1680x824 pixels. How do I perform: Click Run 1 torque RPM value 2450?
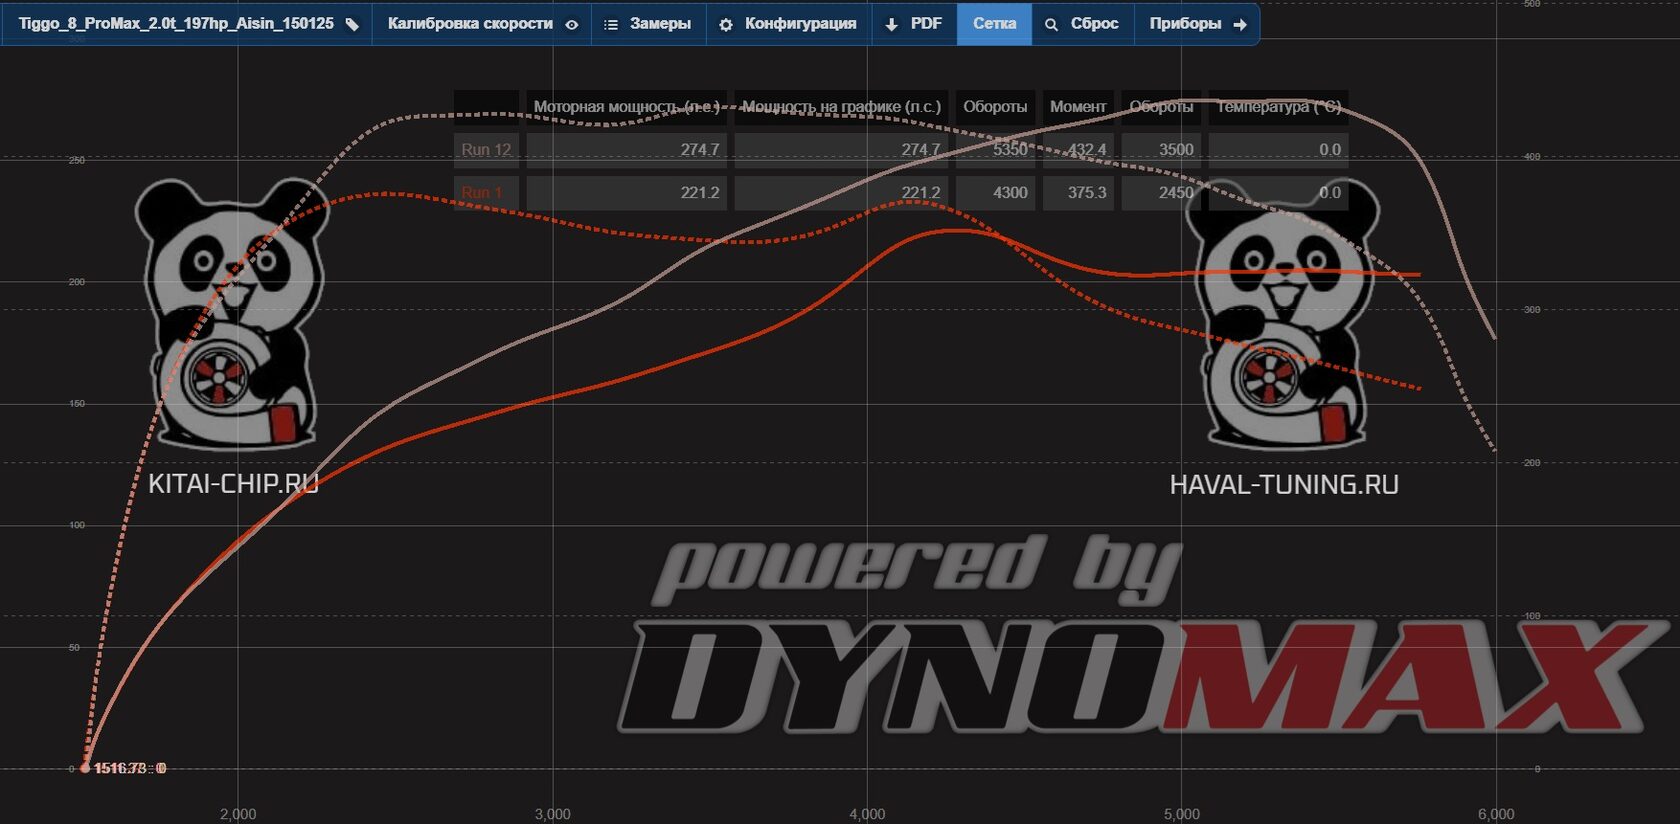point(1161,192)
